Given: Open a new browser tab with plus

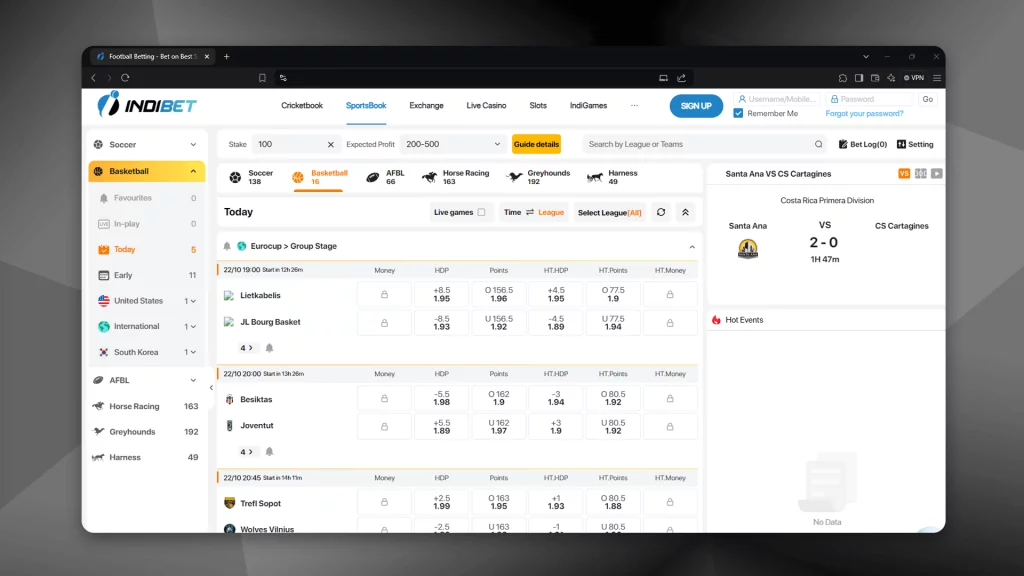Looking at the screenshot, I should click(x=227, y=57).
